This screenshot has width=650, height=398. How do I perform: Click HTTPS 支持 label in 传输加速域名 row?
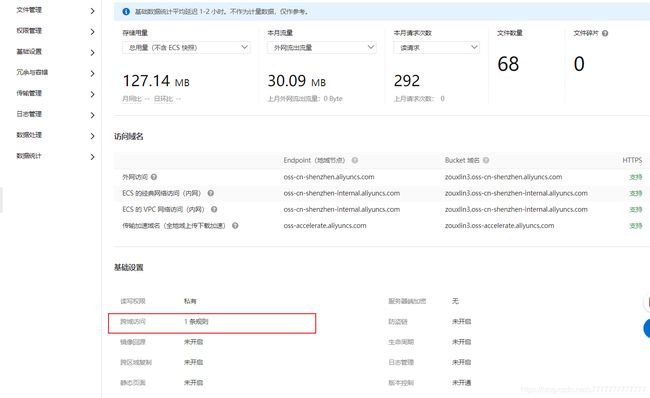[x=635, y=226]
